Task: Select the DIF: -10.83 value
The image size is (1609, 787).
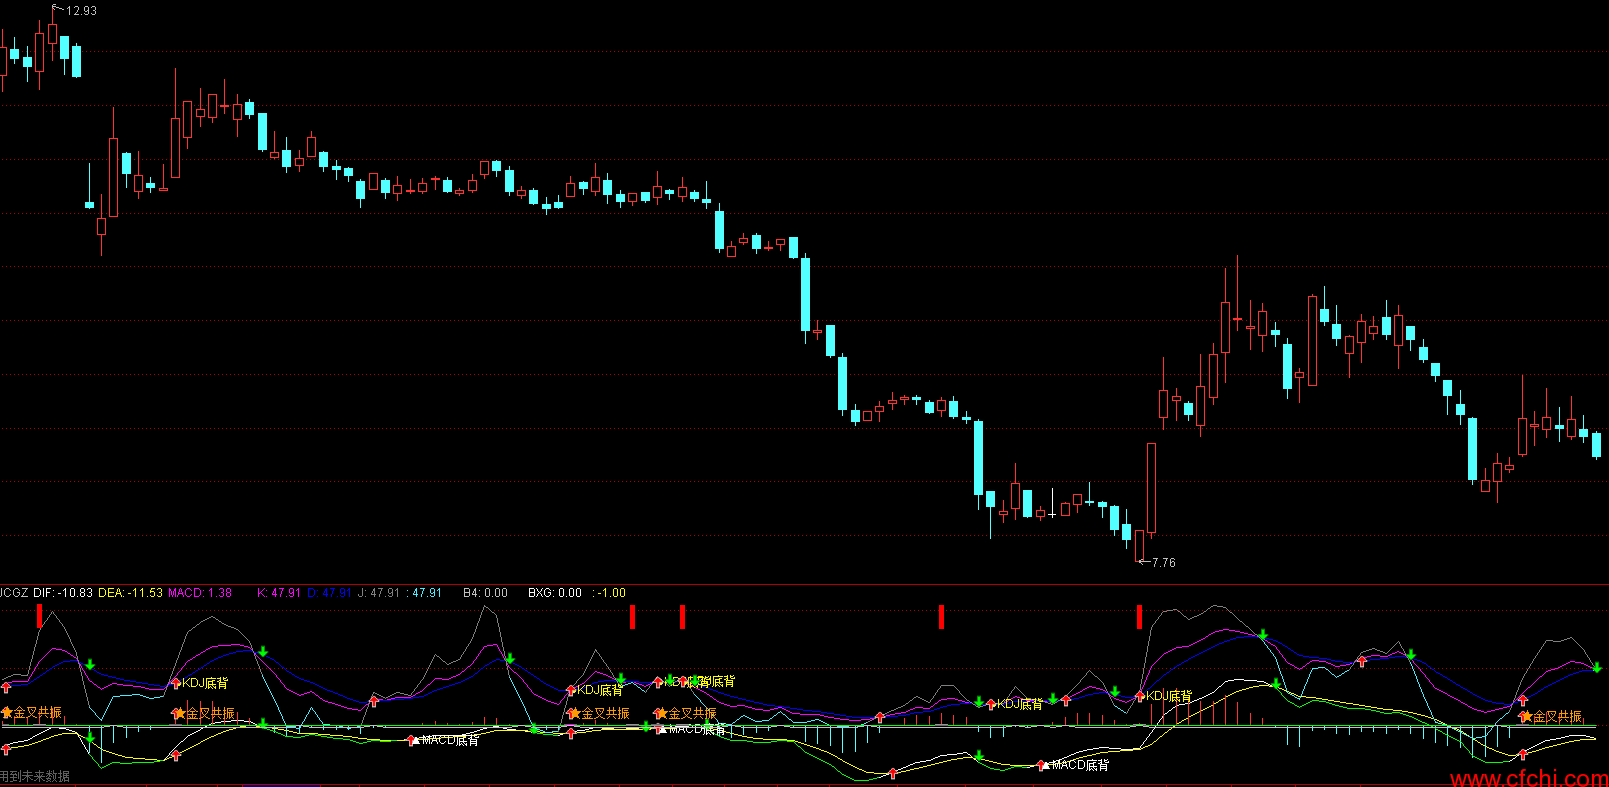Action: coord(63,593)
